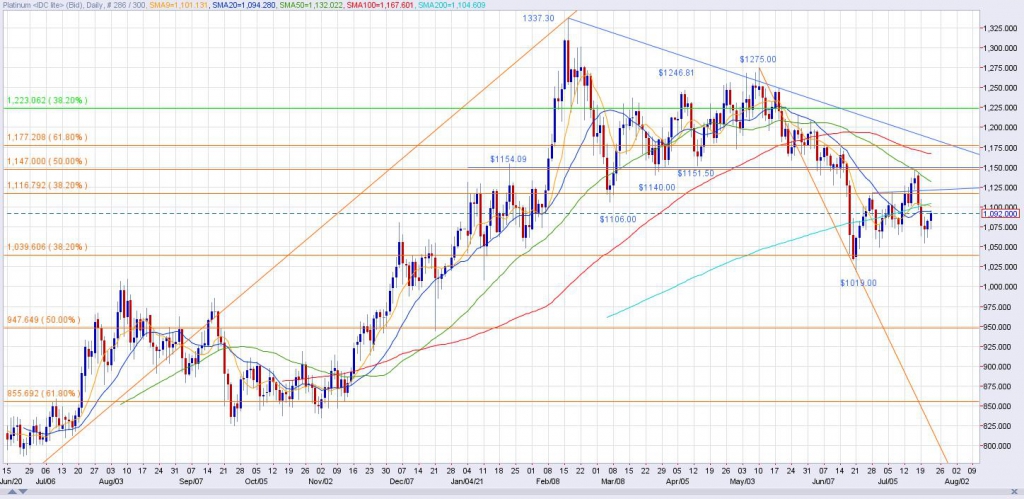Click the 1,150.000 price axis value
The image size is (1024, 499).
(1000, 167)
